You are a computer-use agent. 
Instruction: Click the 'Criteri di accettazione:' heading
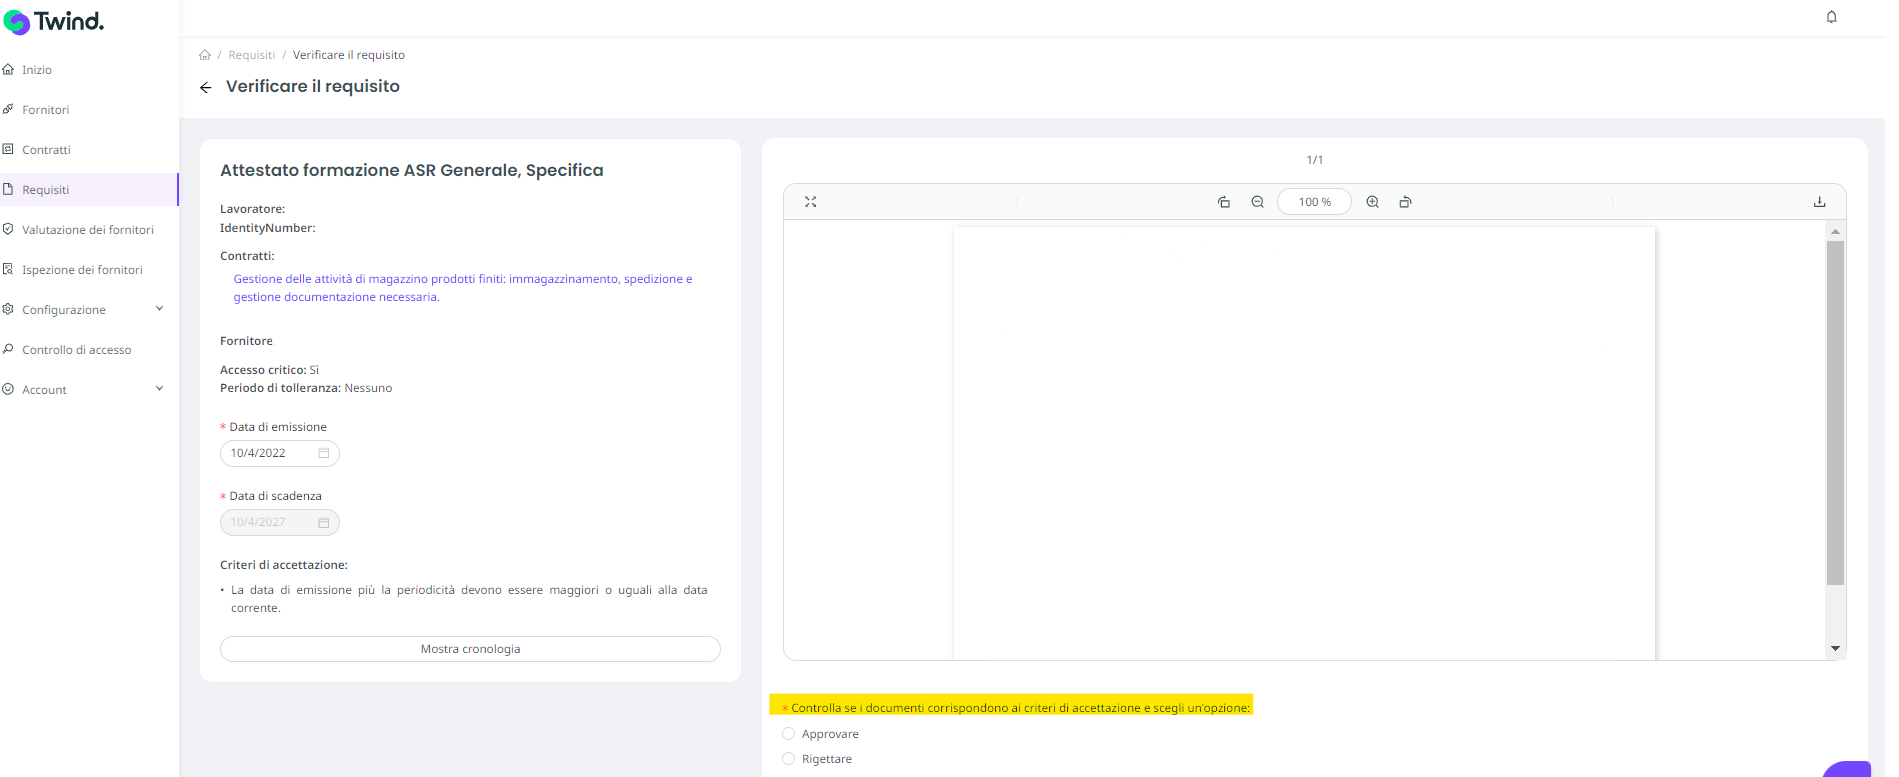click(284, 565)
